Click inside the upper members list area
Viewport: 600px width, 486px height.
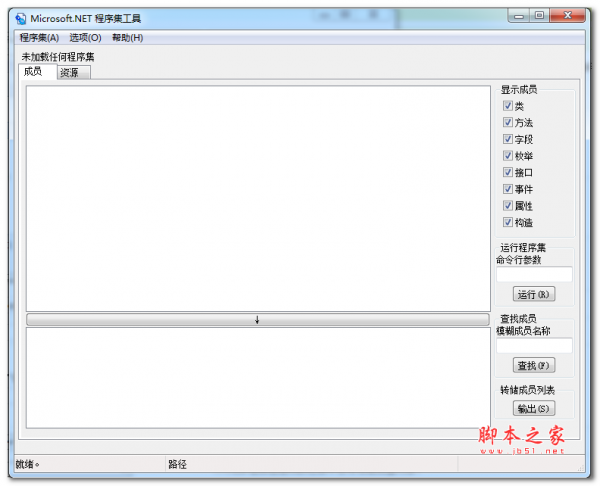tap(258, 199)
